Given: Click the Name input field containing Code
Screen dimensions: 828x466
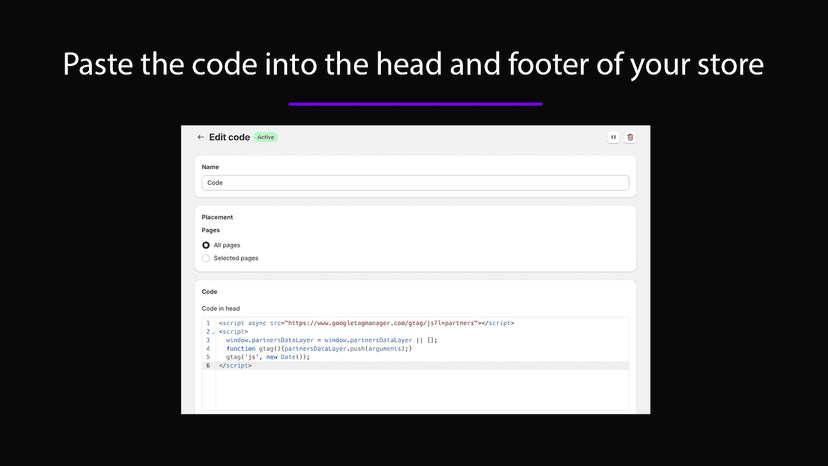Looking at the screenshot, I should point(415,183).
